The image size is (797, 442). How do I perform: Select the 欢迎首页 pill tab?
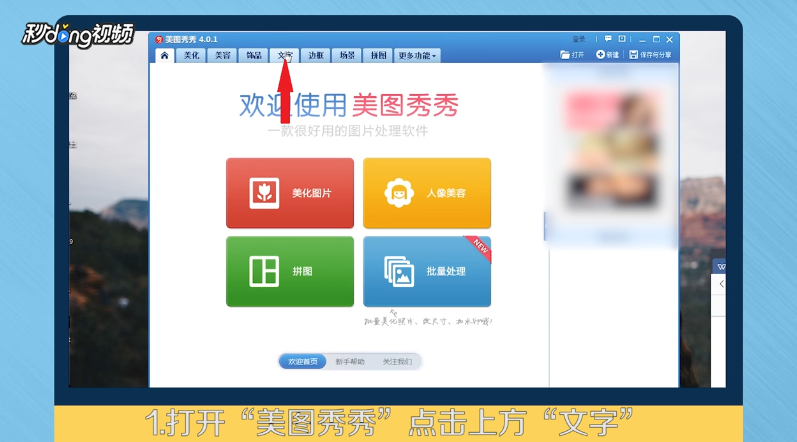302,362
